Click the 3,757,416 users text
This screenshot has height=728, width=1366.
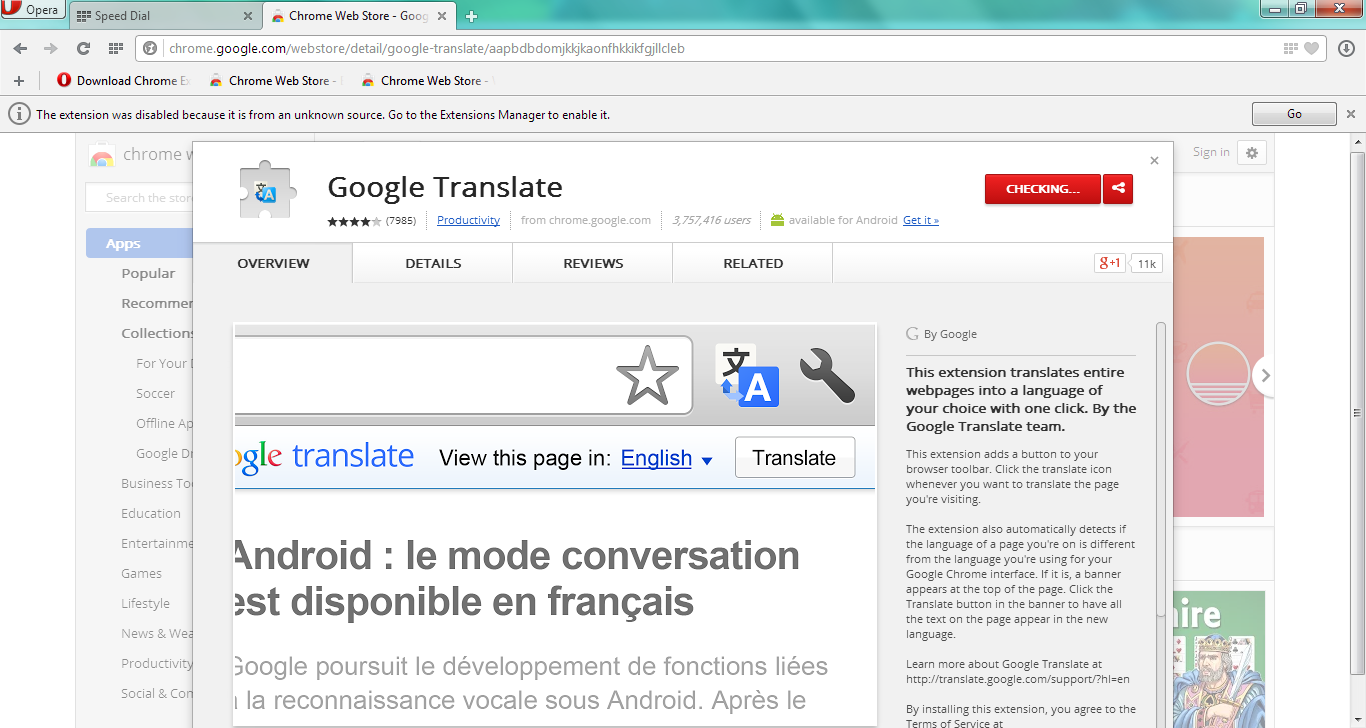[x=711, y=220]
